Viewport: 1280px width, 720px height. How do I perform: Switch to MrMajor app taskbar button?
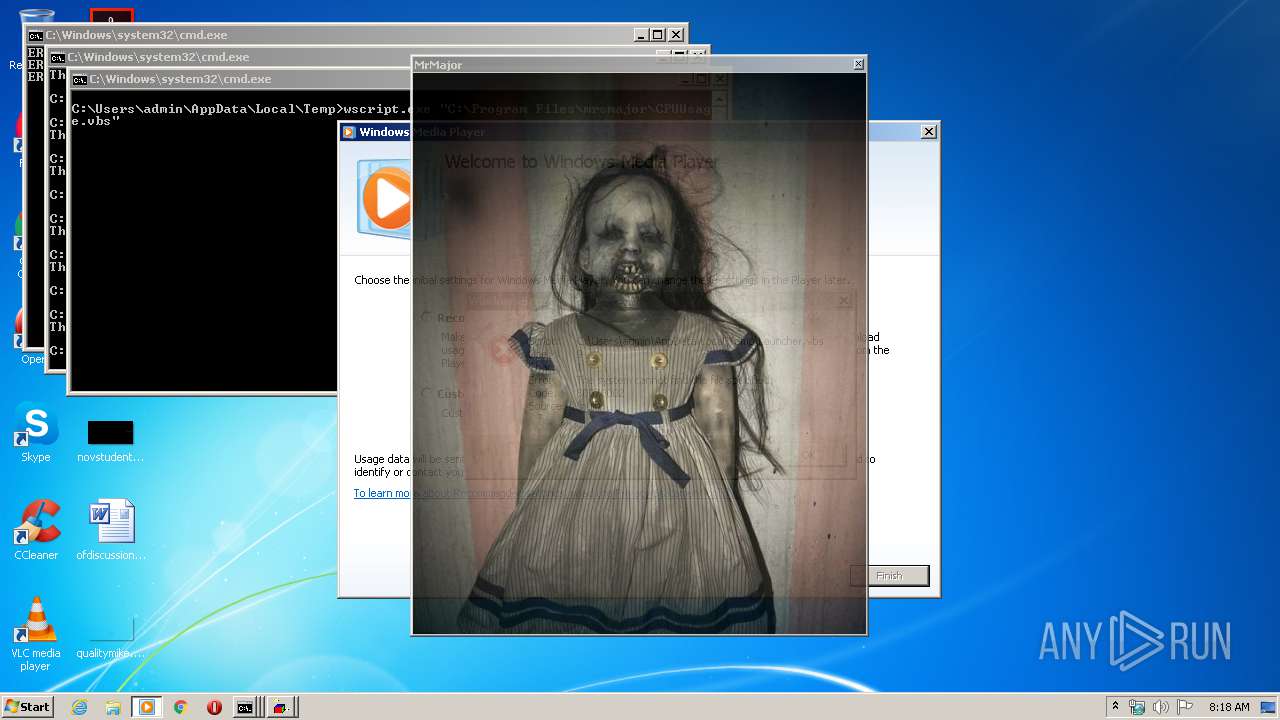point(281,707)
